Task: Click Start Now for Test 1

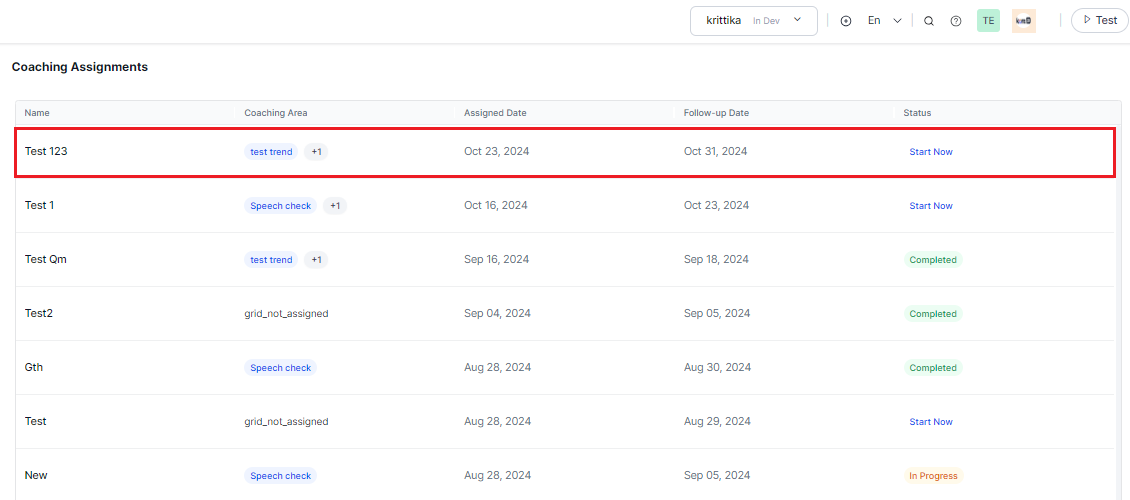Action: click(930, 206)
